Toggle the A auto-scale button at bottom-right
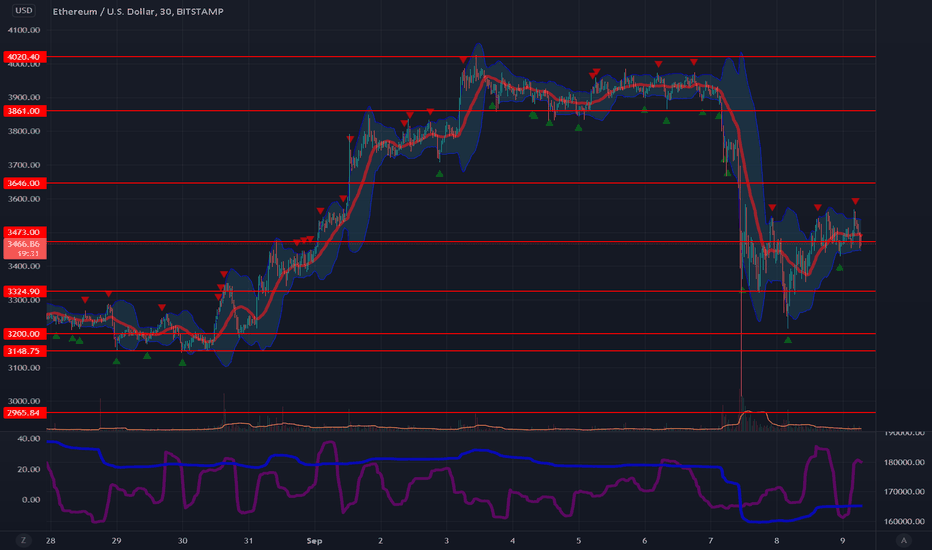The width and height of the screenshot is (932, 550). click(903, 540)
